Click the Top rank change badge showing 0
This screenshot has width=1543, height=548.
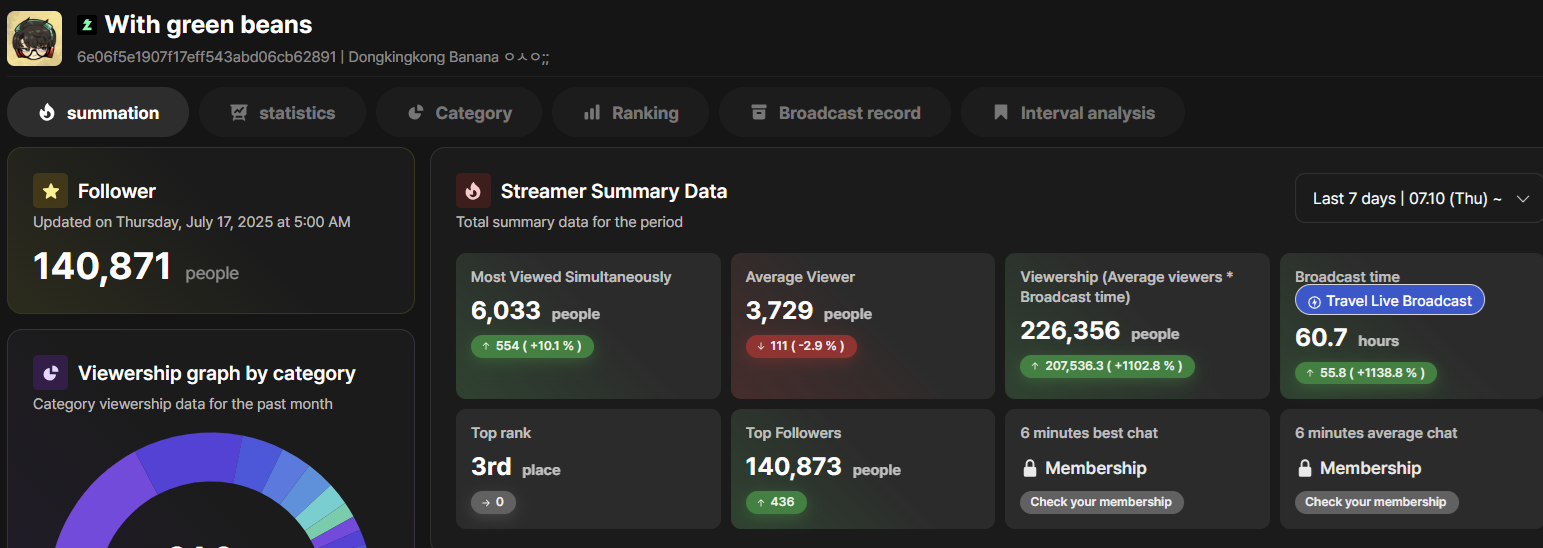coord(493,502)
